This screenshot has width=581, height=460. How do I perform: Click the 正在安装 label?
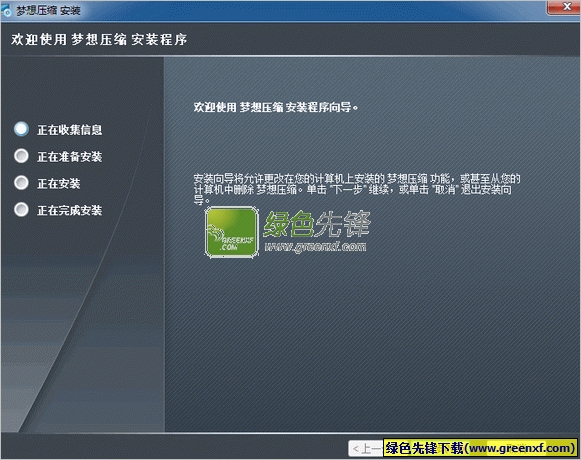pos(59,183)
